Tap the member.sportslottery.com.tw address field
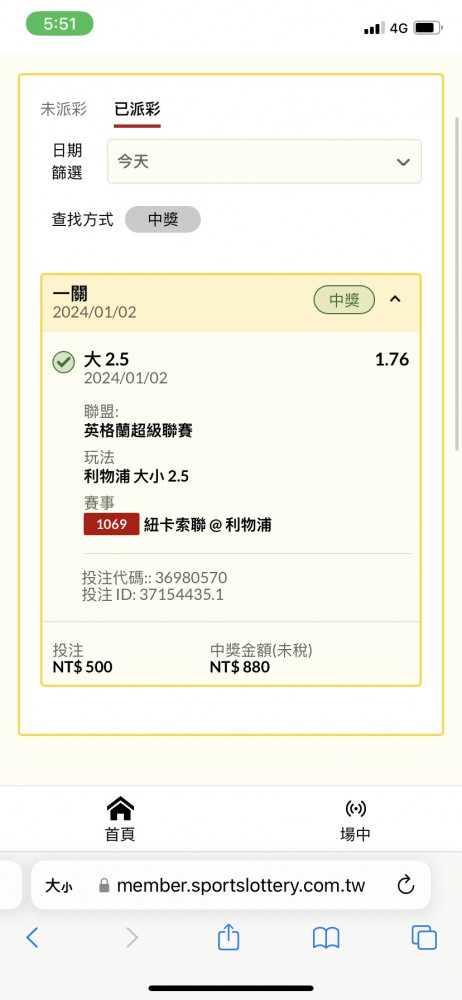 coord(231,885)
